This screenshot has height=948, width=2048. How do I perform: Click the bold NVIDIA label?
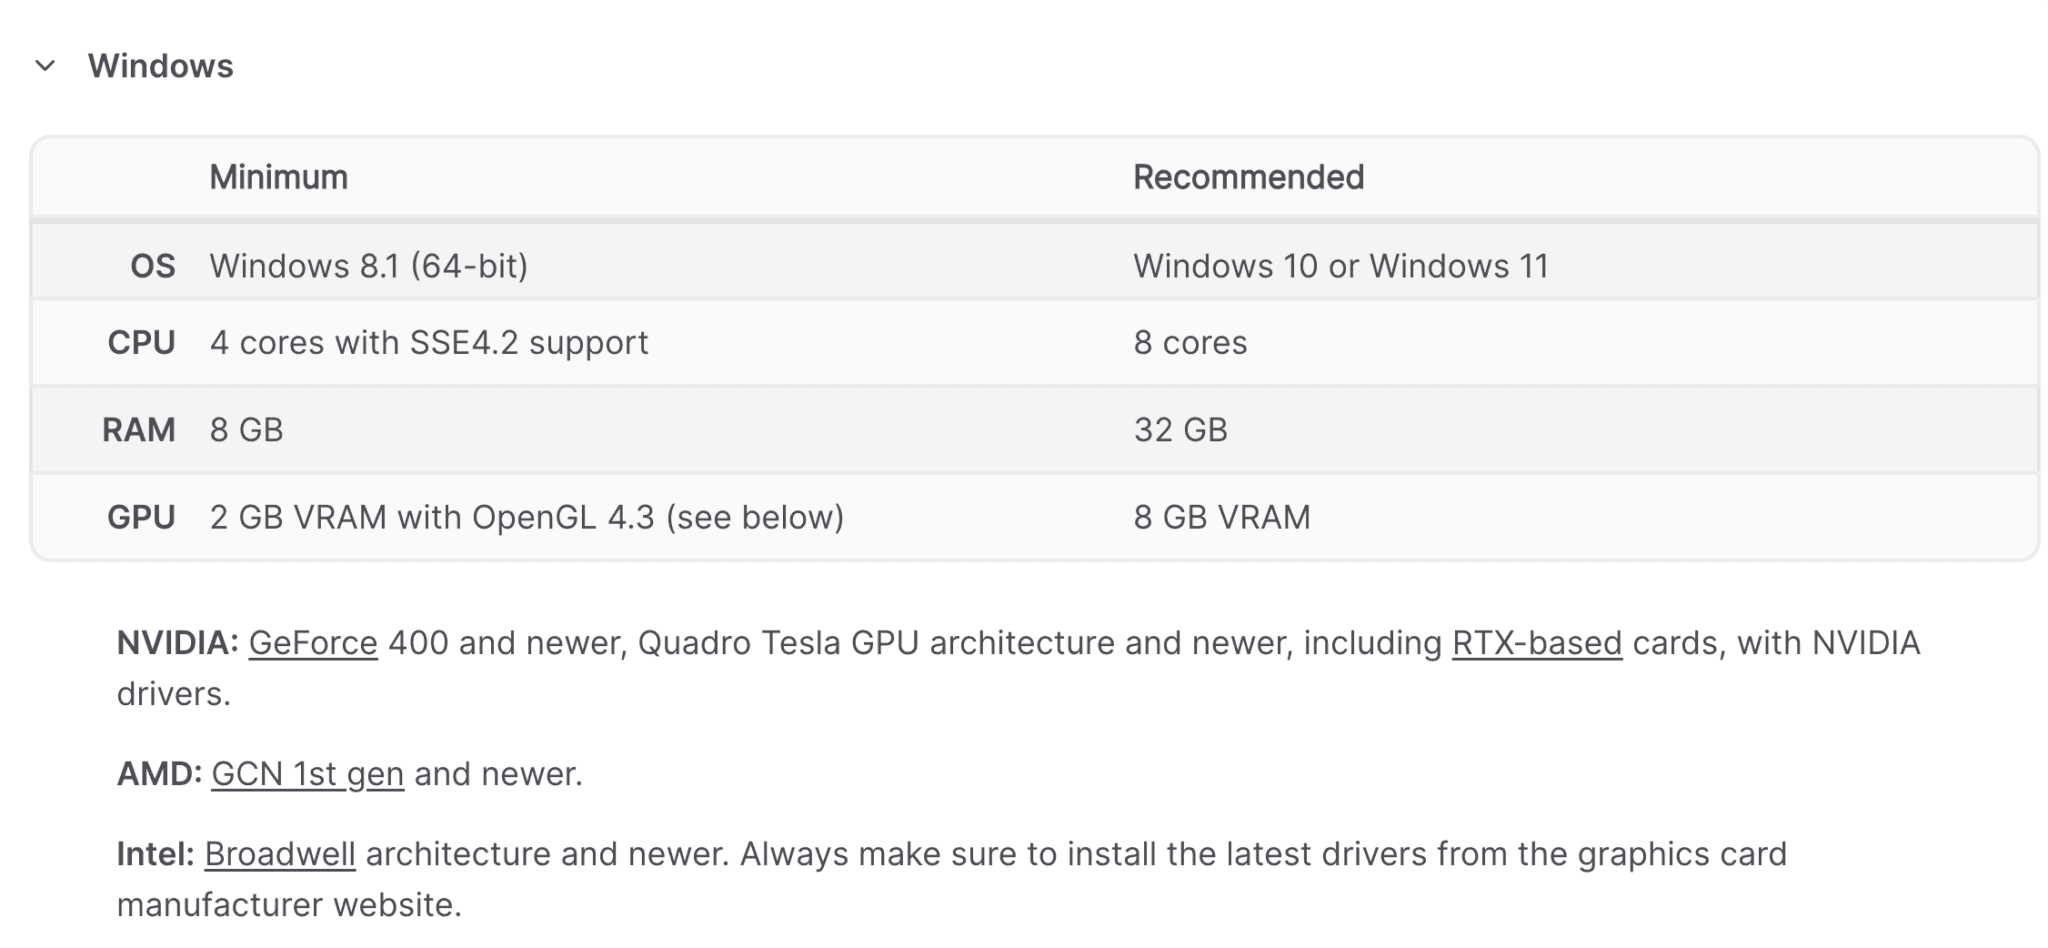coord(177,643)
